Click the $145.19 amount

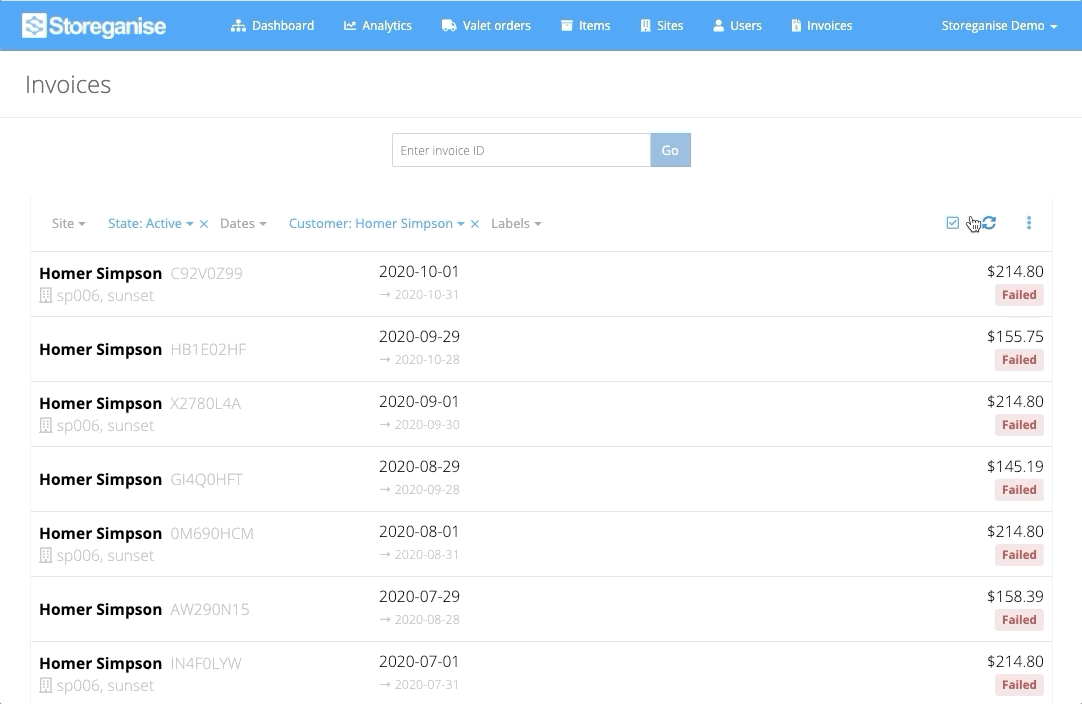1015,466
